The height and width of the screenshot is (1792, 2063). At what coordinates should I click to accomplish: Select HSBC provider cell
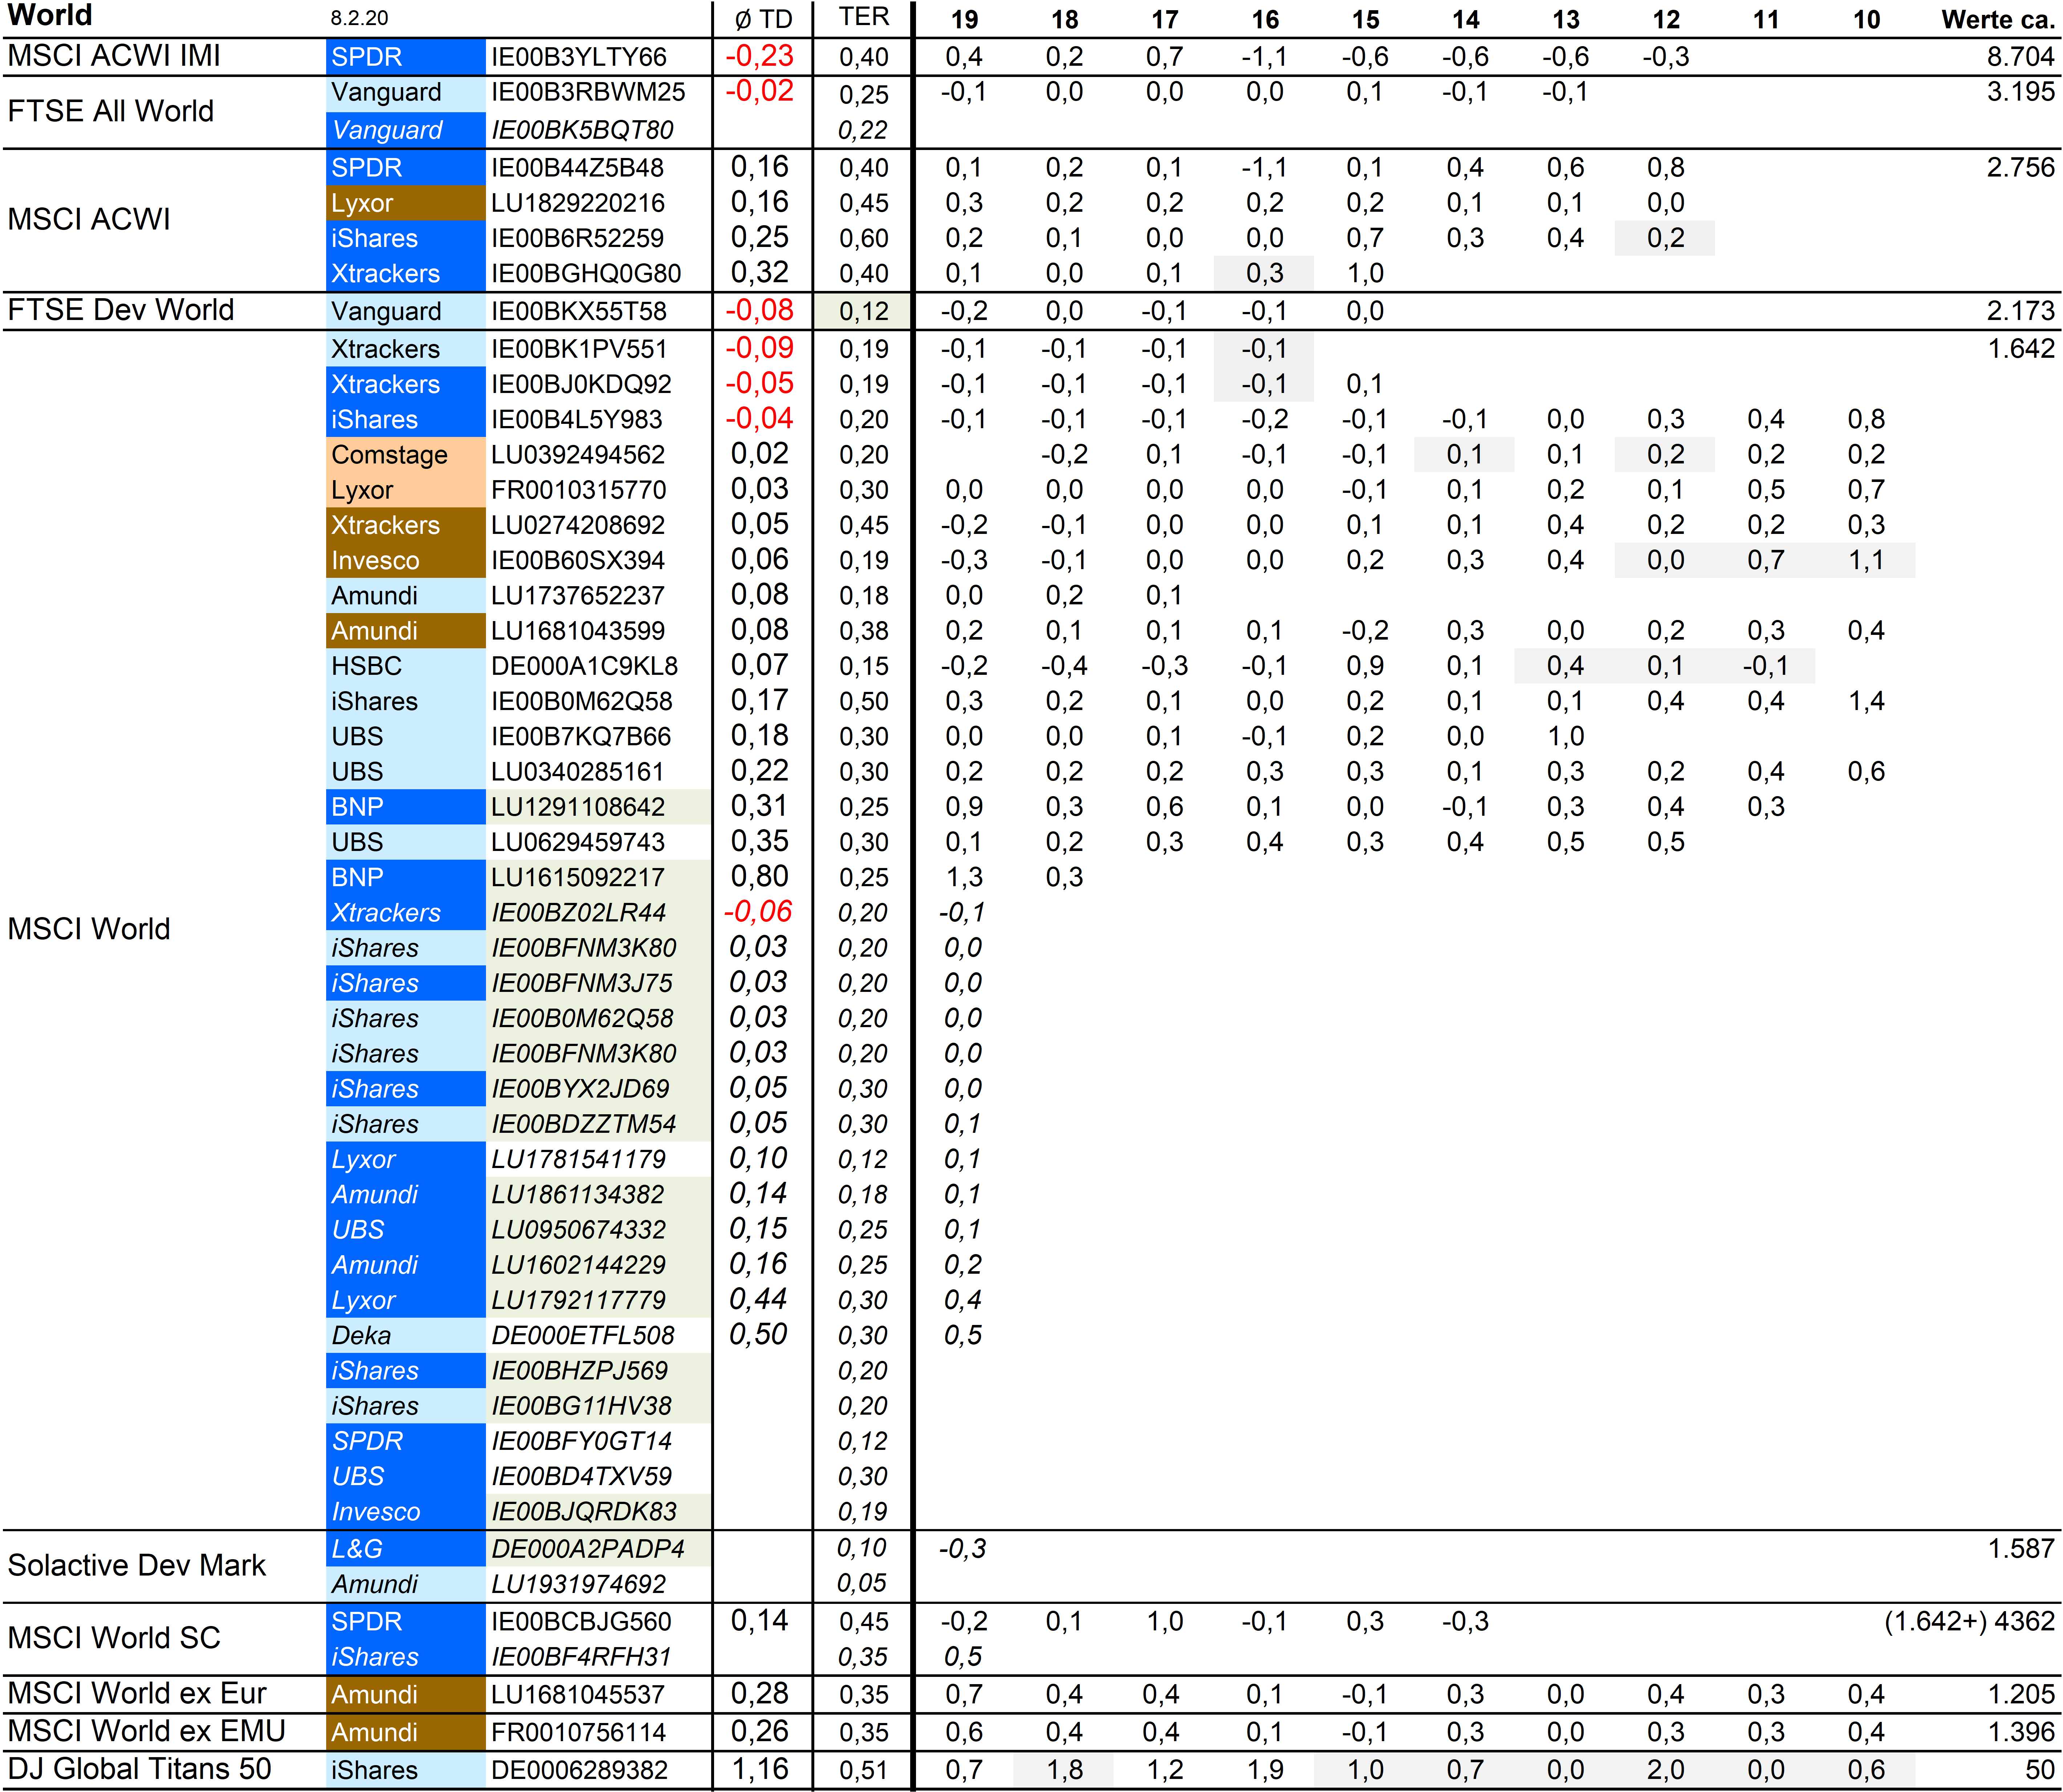(405, 666)
